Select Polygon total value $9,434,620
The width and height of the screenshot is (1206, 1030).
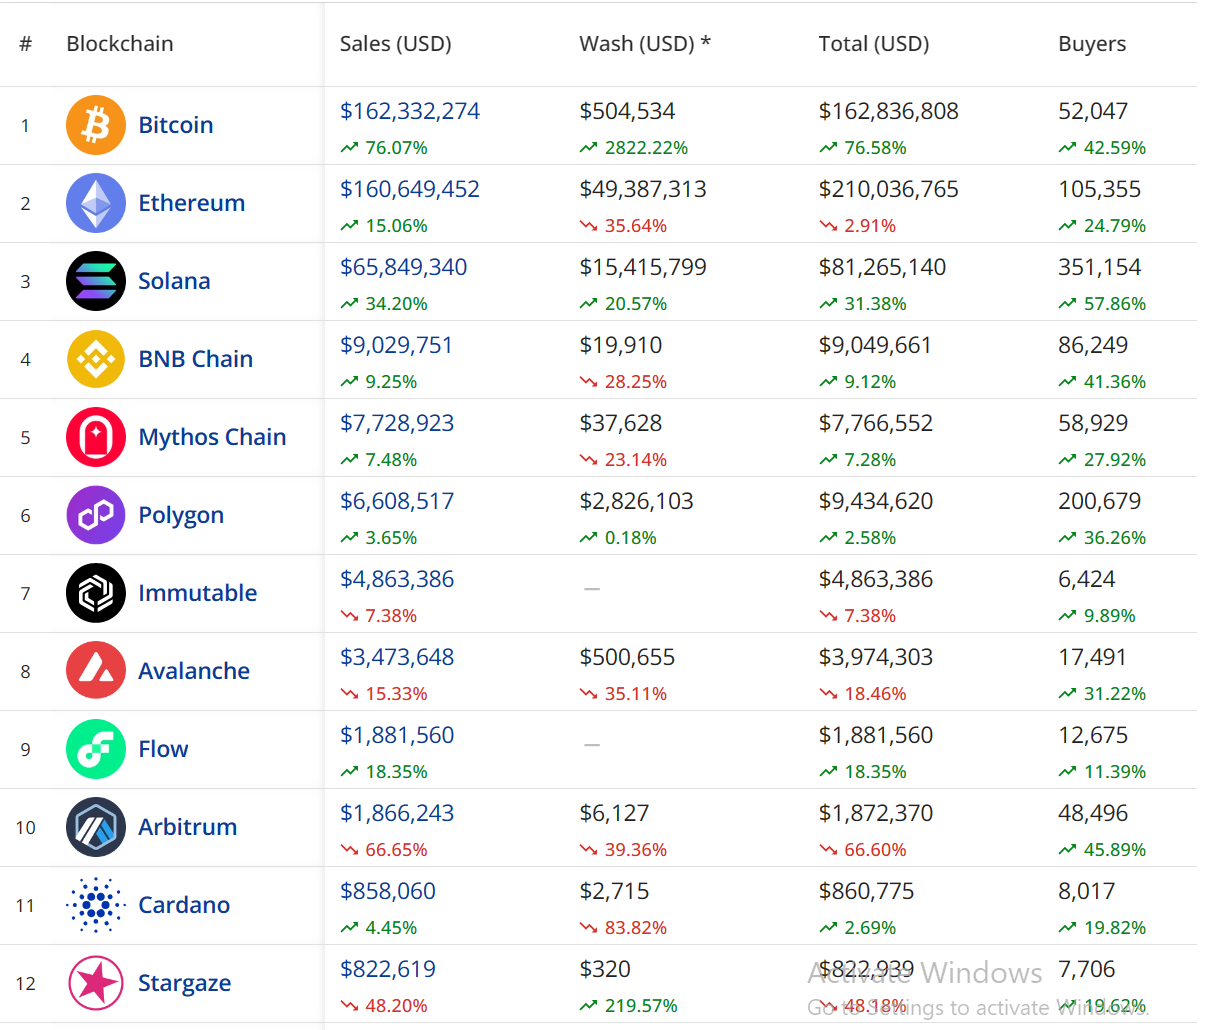pos(876,501)
